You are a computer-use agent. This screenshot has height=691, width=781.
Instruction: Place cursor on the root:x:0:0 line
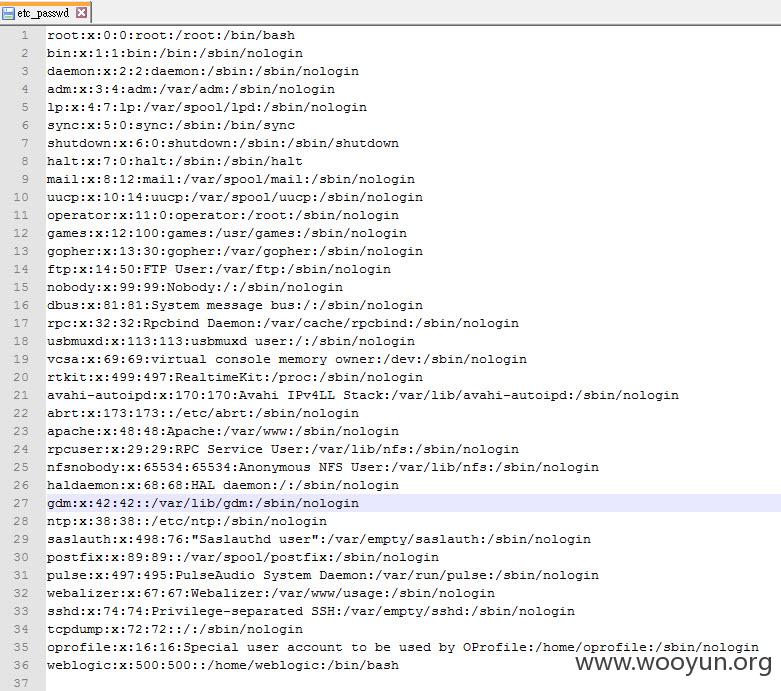171,35
